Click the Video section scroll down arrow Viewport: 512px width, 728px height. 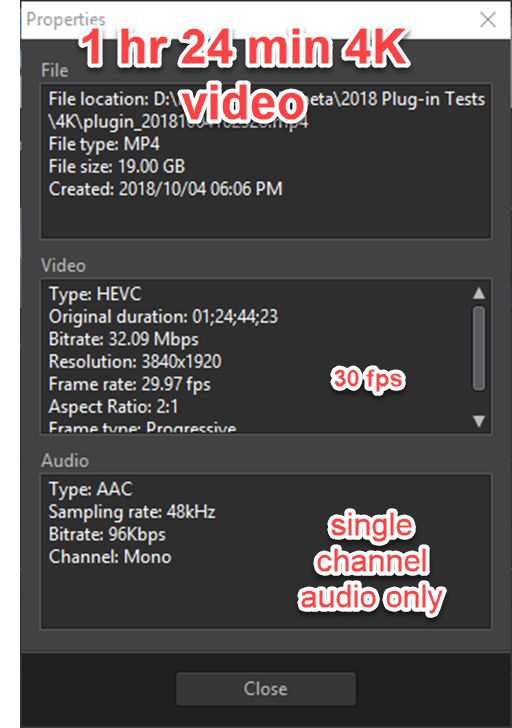pyautogui.click(x=479, y=421)
